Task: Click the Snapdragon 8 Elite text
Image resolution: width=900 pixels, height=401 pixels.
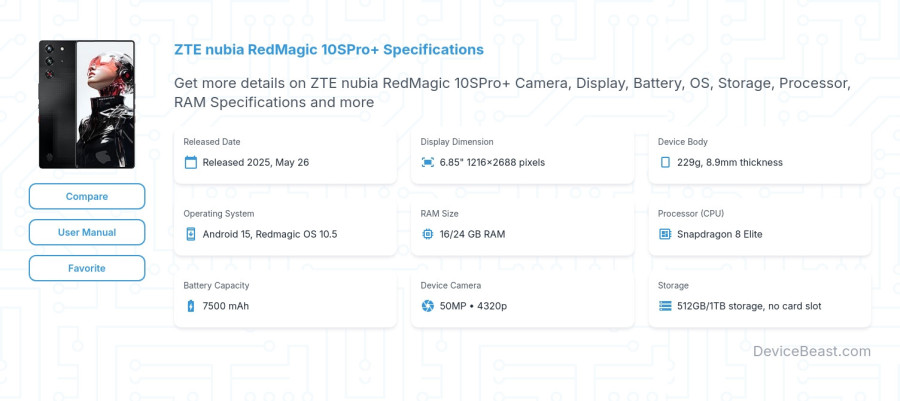Action: (720, 234)
